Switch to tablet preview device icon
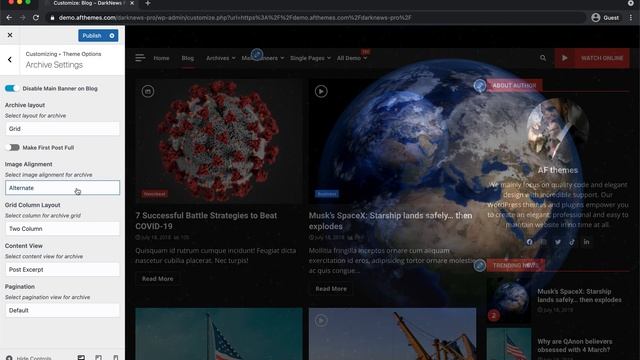The width and height of the screenshot is (640, 360). [98, 358]
